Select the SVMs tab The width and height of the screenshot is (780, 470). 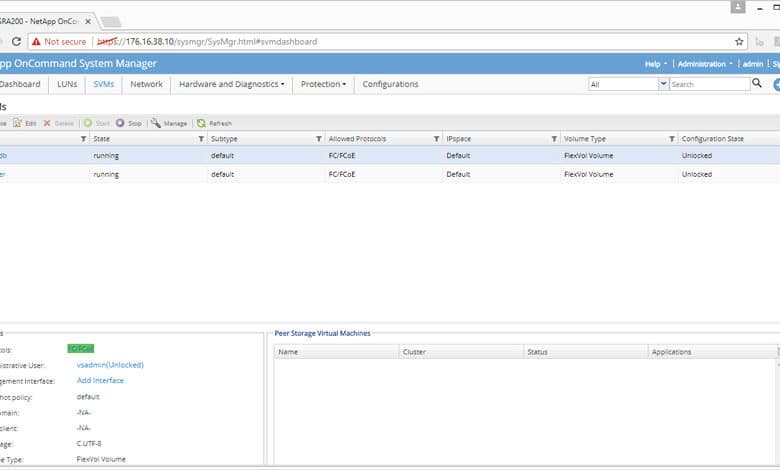coord(103,84)
